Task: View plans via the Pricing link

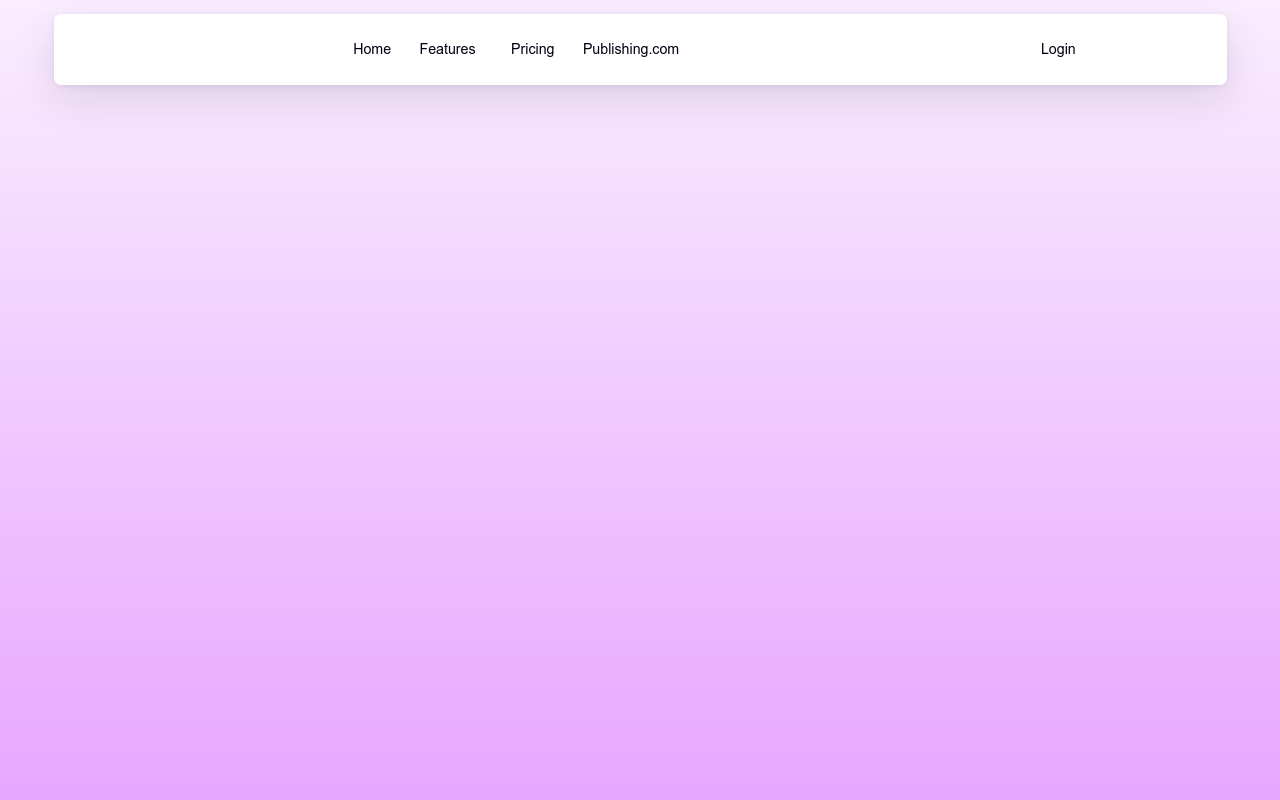Action: 532,49
